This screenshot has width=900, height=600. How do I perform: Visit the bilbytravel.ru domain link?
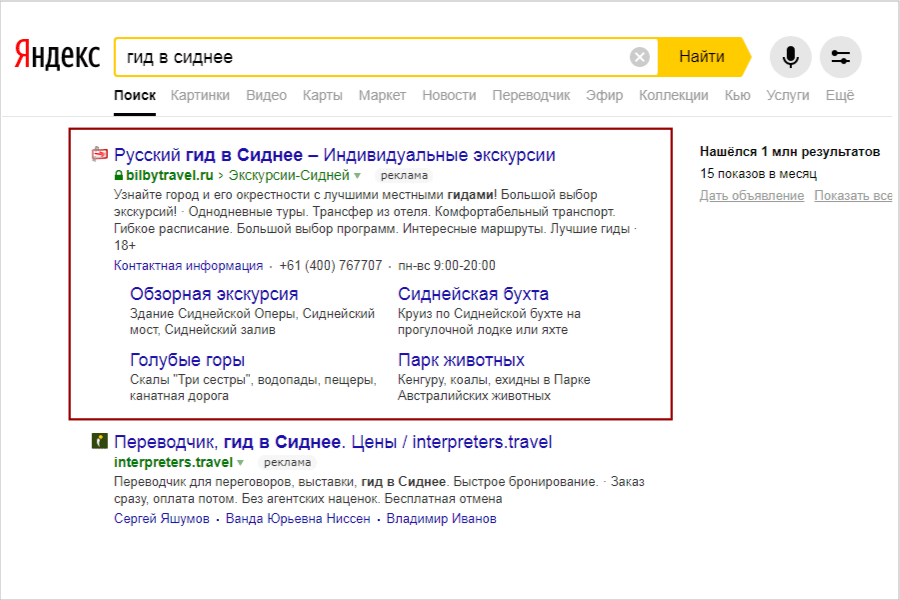click(169, 175)
